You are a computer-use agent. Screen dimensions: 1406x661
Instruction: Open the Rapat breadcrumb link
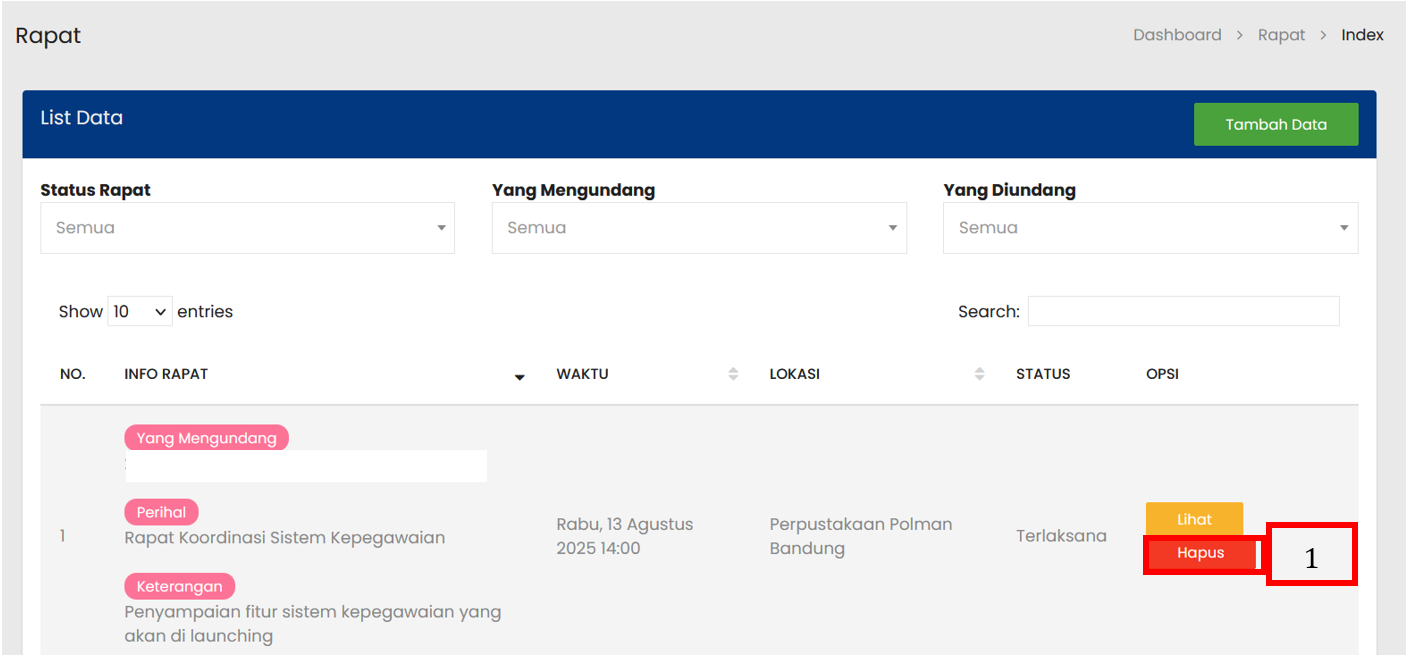tap(1281, 35)
